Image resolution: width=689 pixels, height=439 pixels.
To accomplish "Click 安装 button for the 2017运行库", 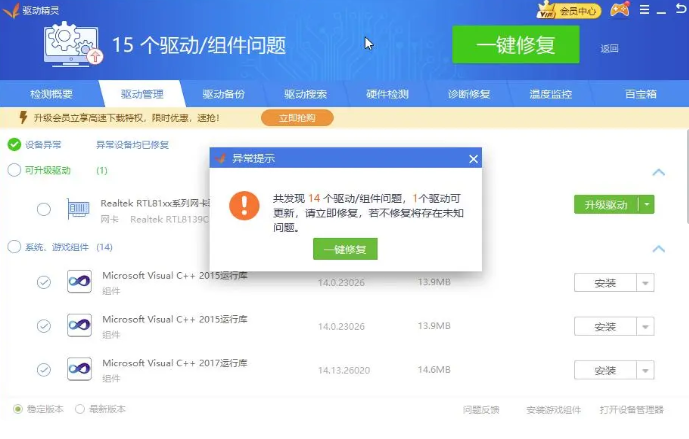I will coord(605,370).
